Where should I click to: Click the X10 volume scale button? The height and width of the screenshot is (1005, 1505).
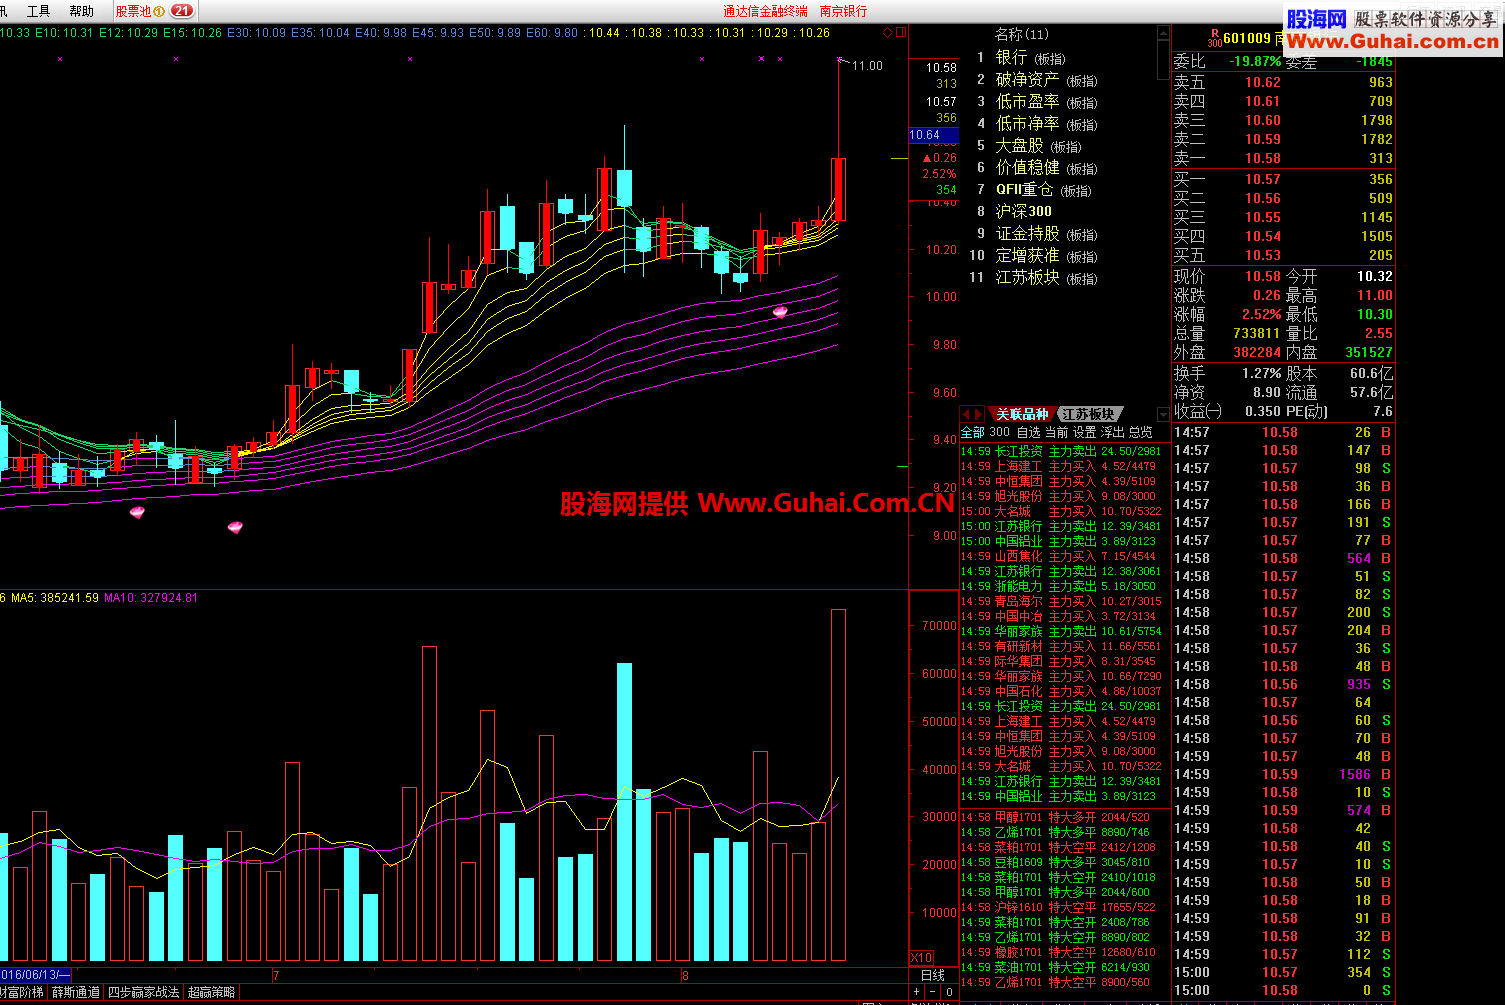click(x=921, y=957)
